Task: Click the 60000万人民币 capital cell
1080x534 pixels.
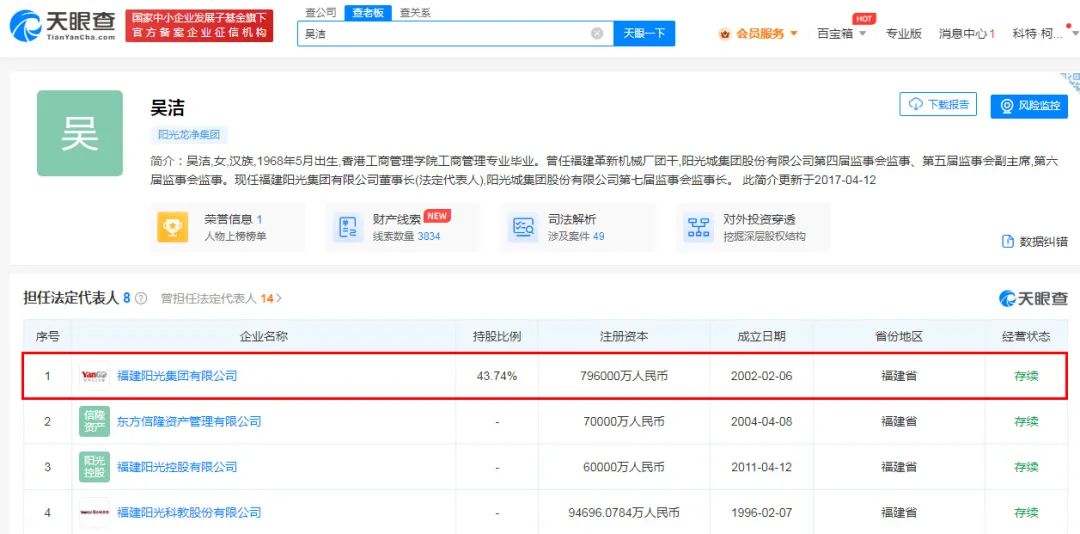Action: point(624,467)
